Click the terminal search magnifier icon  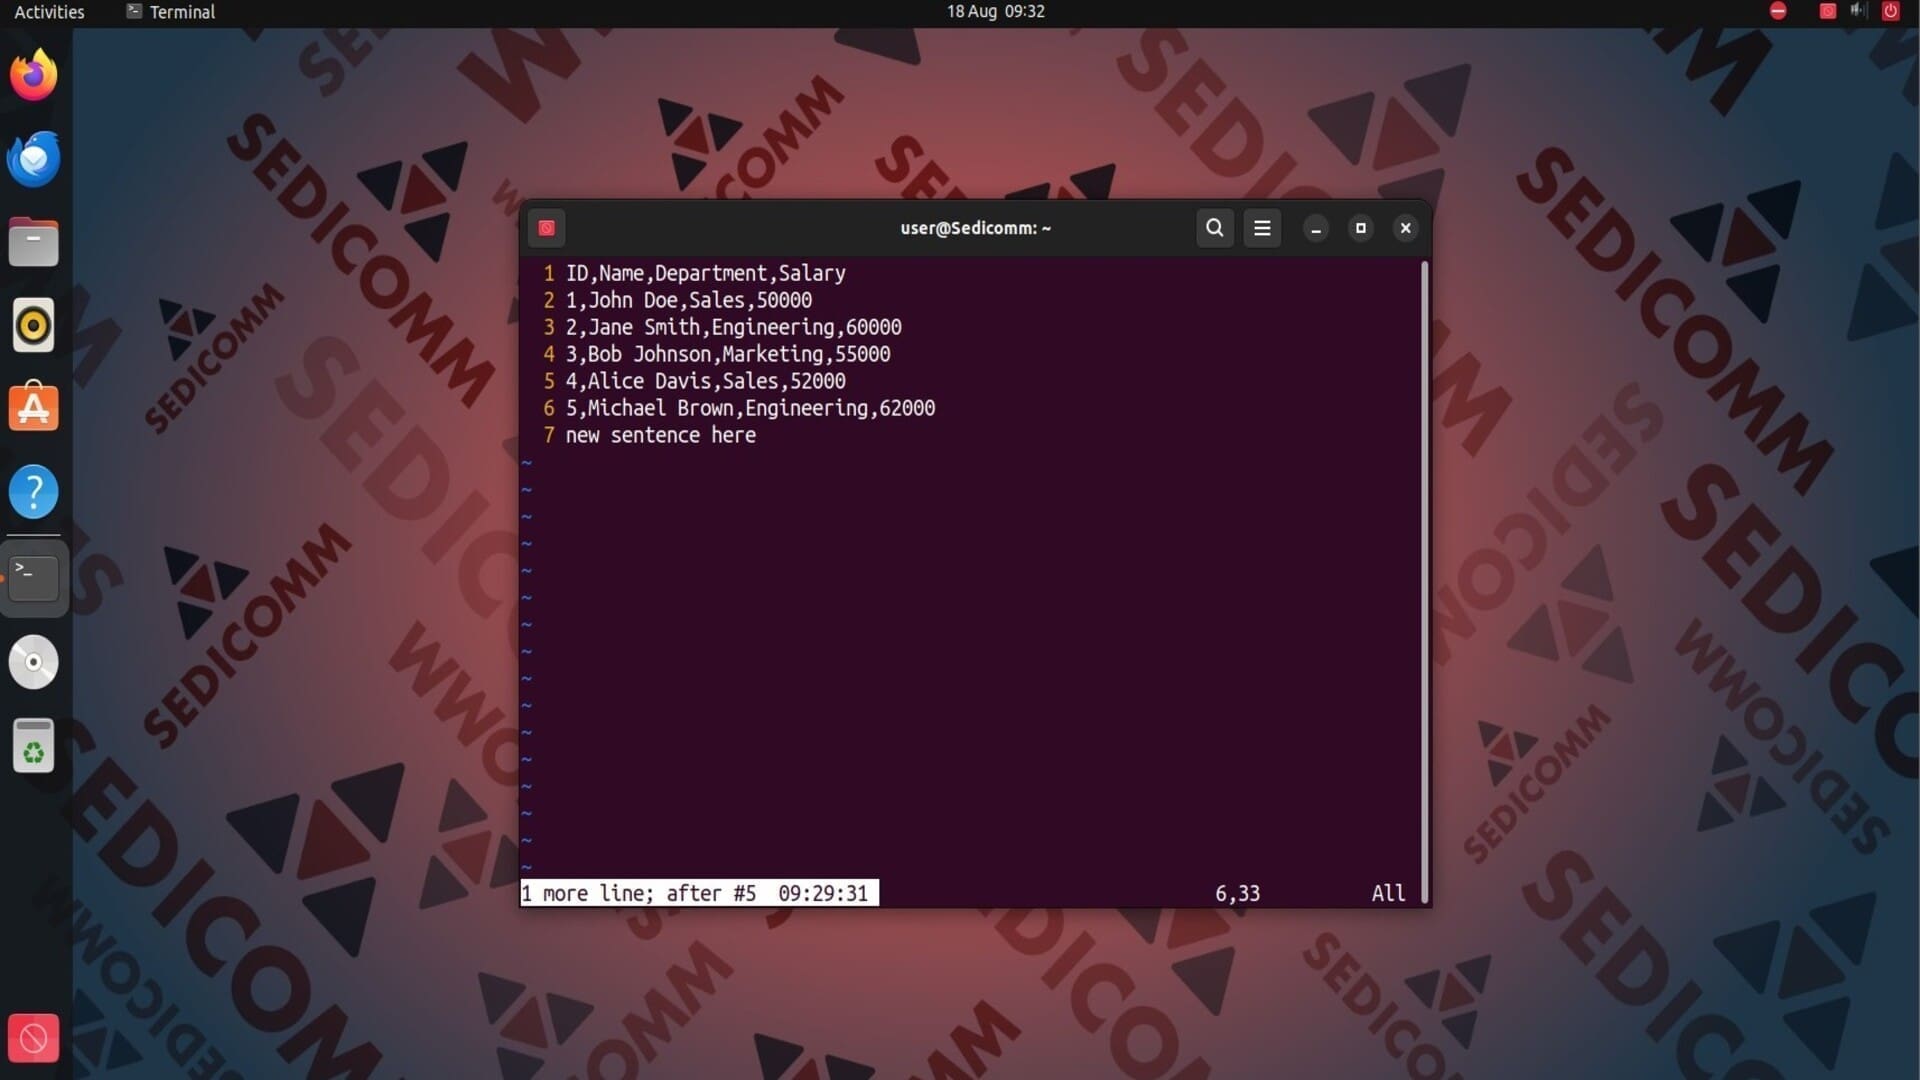[x=1214, y=228]
